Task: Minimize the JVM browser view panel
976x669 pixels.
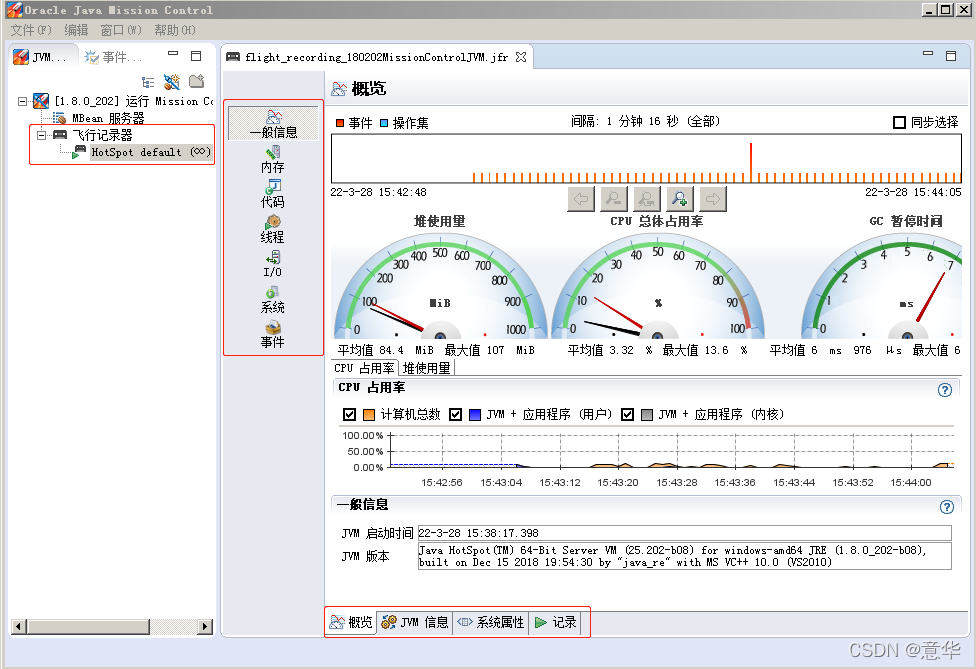Action: pyautogui.click(x=173, y=54)
